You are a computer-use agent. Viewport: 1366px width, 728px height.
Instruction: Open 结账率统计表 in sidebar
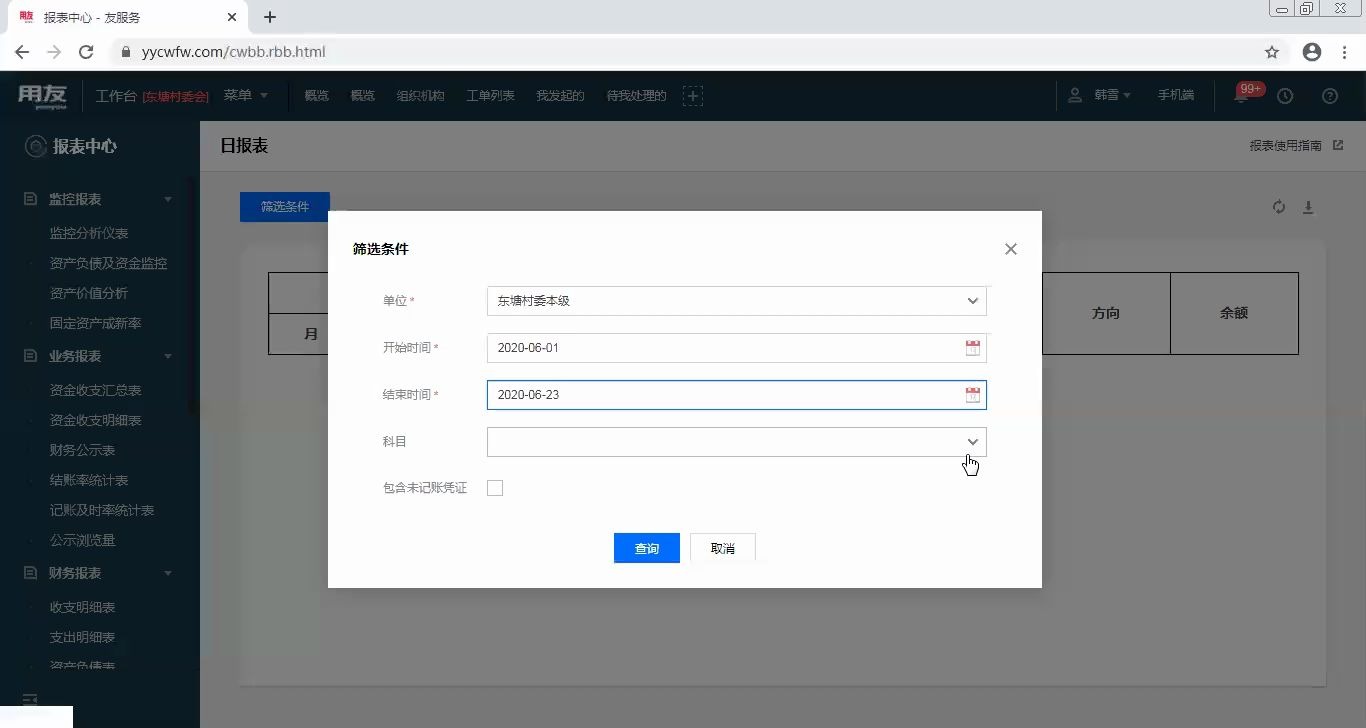89,480
